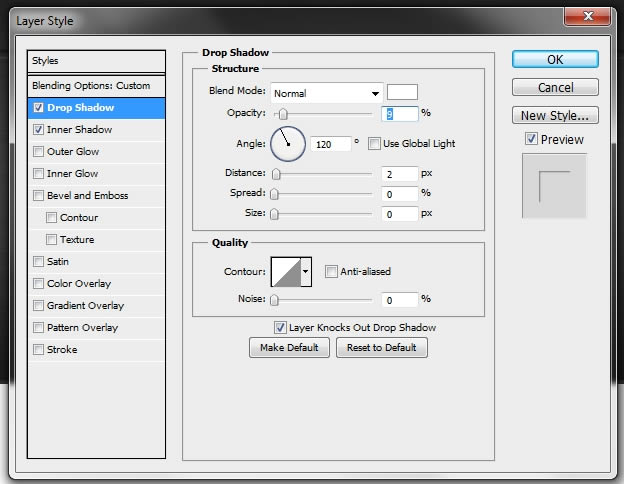Viewport: 624px width, 484px height.
Task: Click the style preview thumbnail
Action: click(554, 186)
